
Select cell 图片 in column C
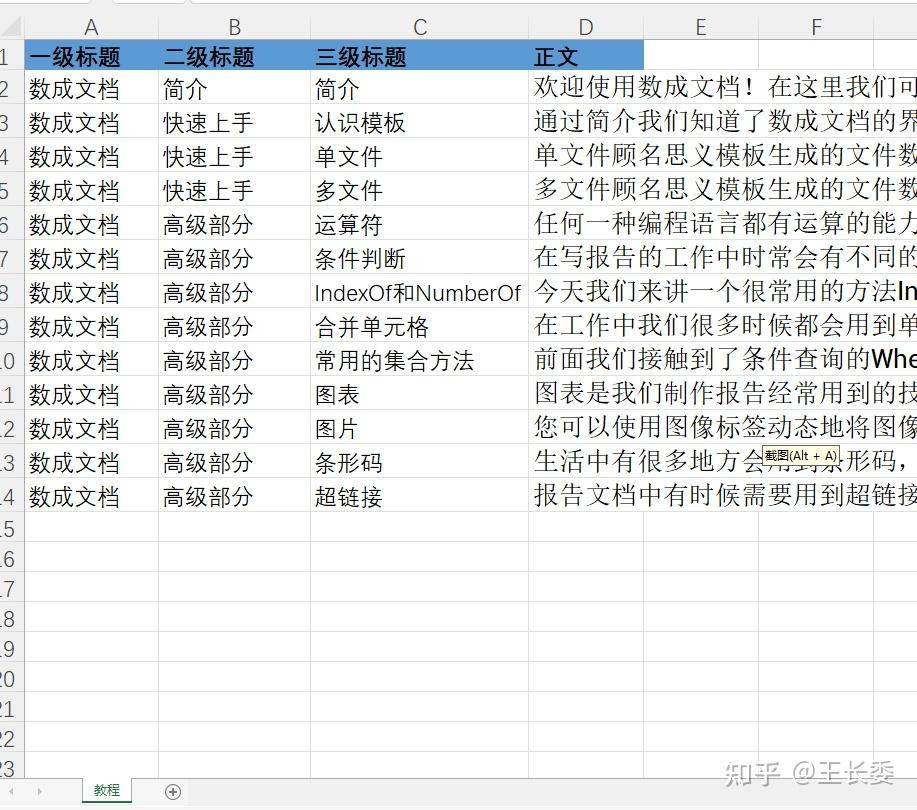419,426
